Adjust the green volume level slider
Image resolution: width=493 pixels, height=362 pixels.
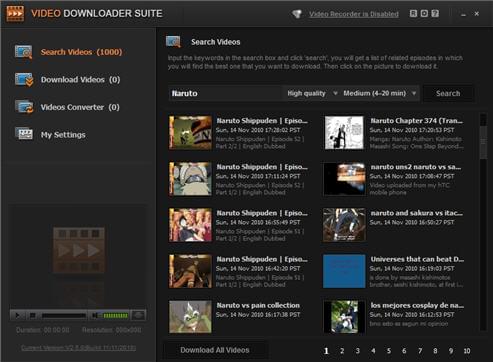tap(115, 315)
